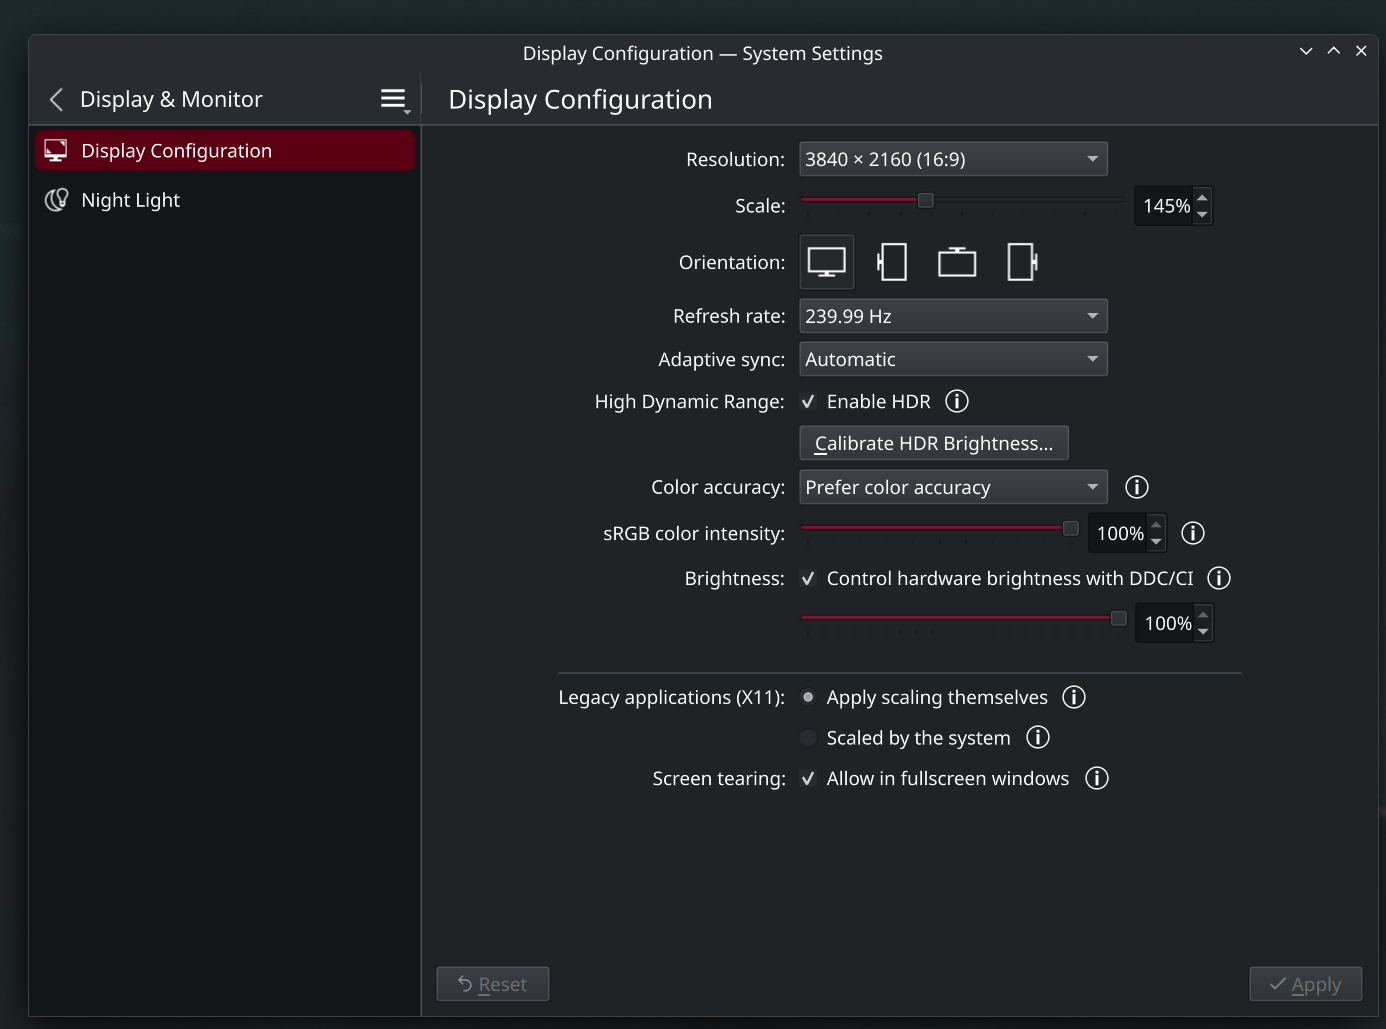The height and width of the screenshot is (1029, 1386).
Task: Click the Display & Monitor heading text
Action: coord(171,99)
